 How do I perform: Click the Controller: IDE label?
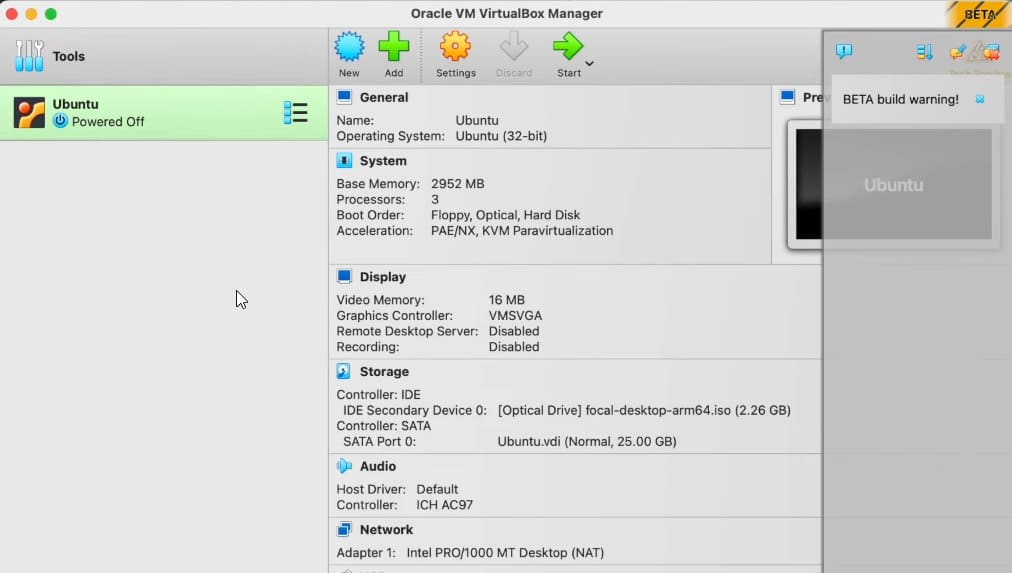pos(378,394)
